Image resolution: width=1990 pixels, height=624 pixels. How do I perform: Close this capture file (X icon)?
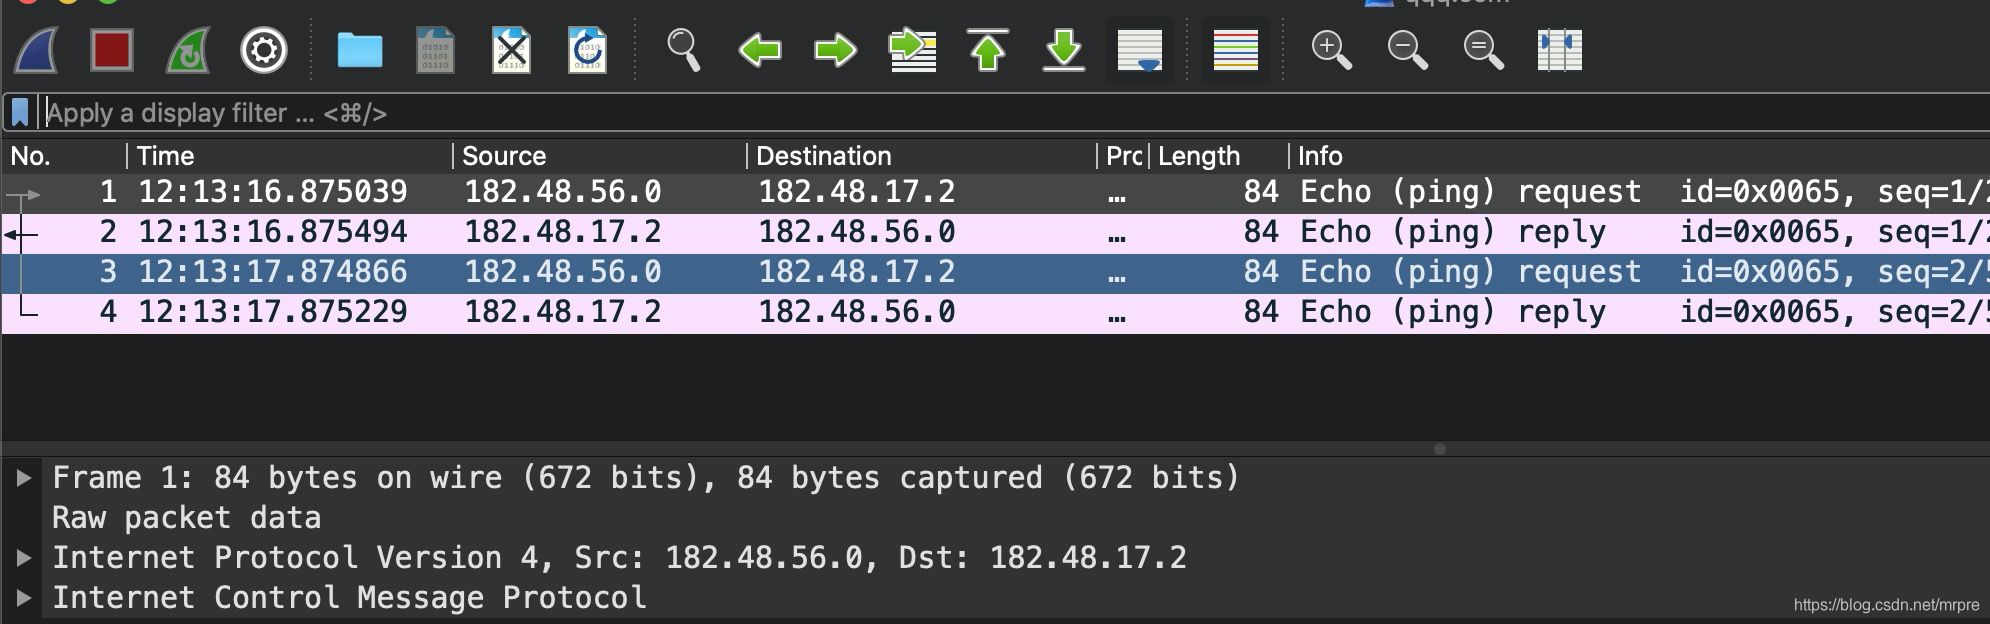(x=511, y=49)
